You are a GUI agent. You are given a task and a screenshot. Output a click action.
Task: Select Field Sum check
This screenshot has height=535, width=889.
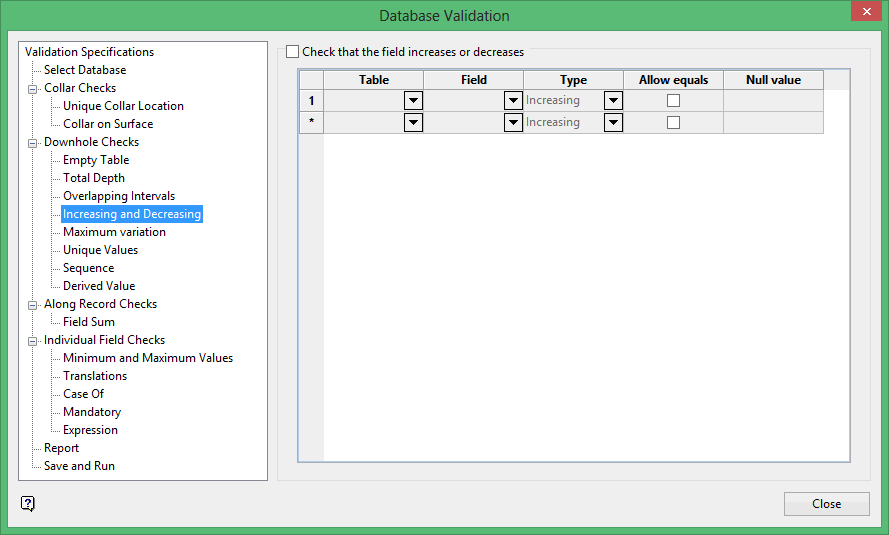click(x=88, y=322)
